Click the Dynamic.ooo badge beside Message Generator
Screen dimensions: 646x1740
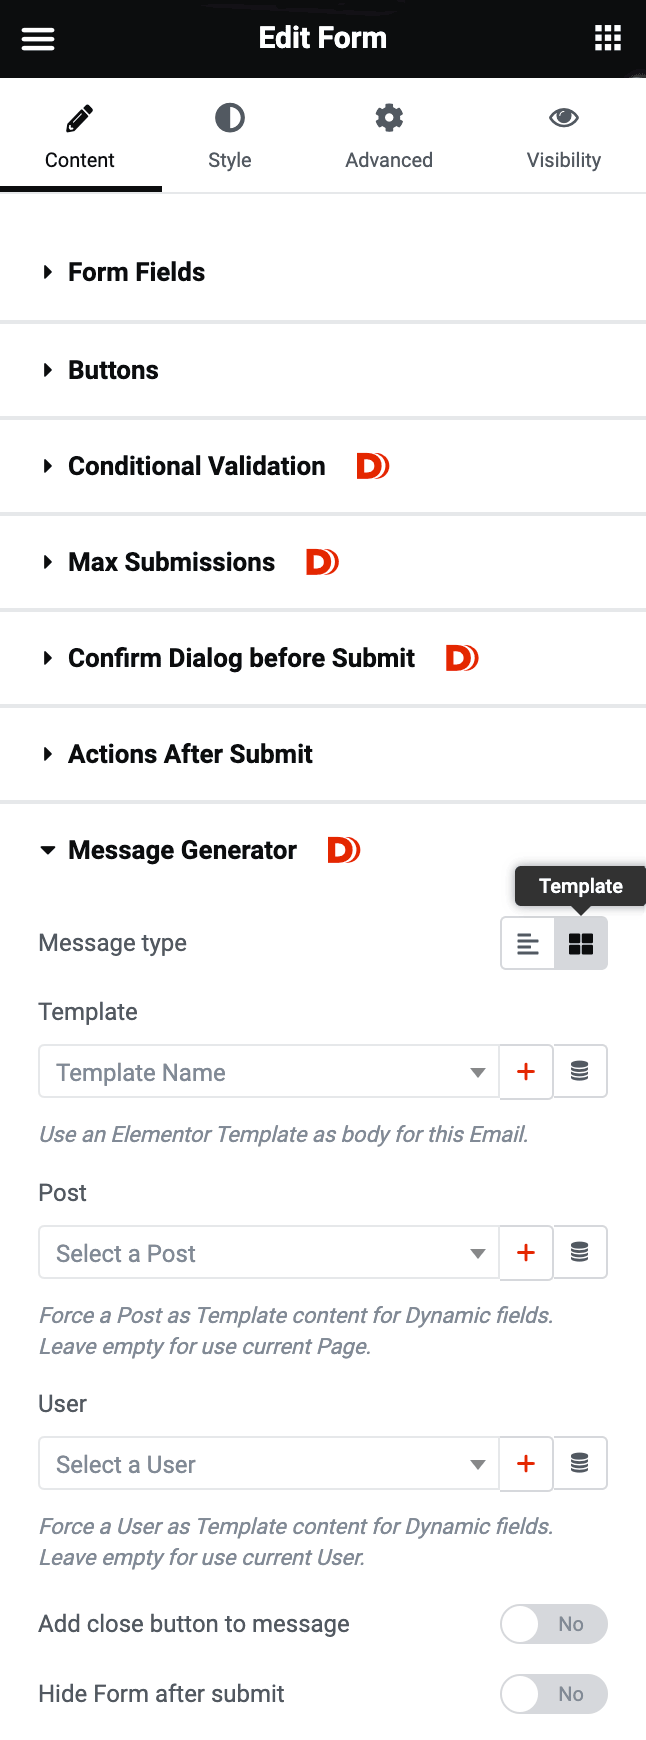(343, 849)
